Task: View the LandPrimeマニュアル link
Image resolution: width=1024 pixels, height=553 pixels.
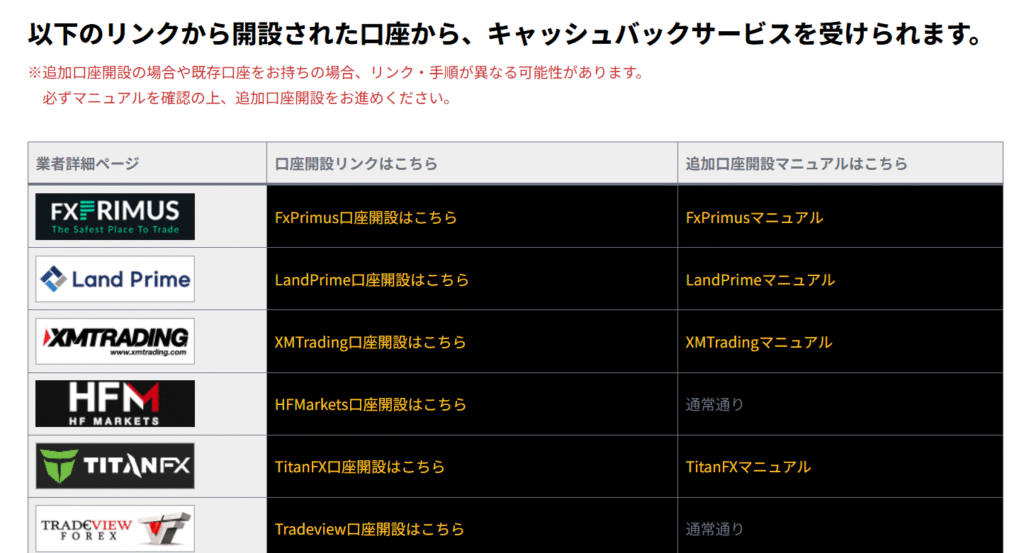Action: (x=760, y=280)
